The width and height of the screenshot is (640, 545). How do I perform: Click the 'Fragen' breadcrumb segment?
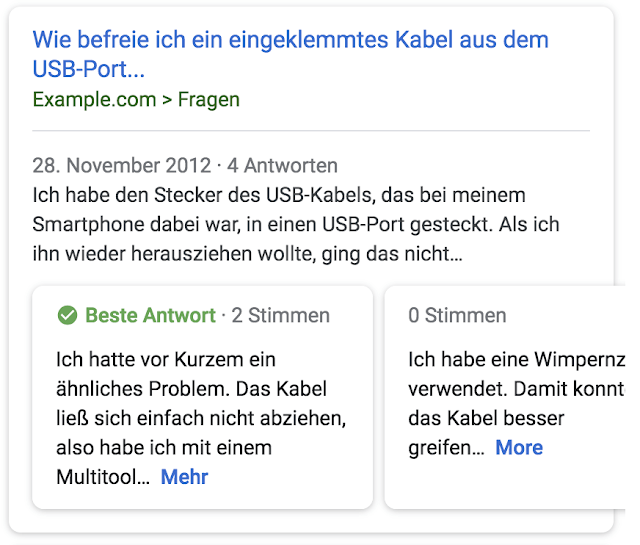[x=209, y=99]
